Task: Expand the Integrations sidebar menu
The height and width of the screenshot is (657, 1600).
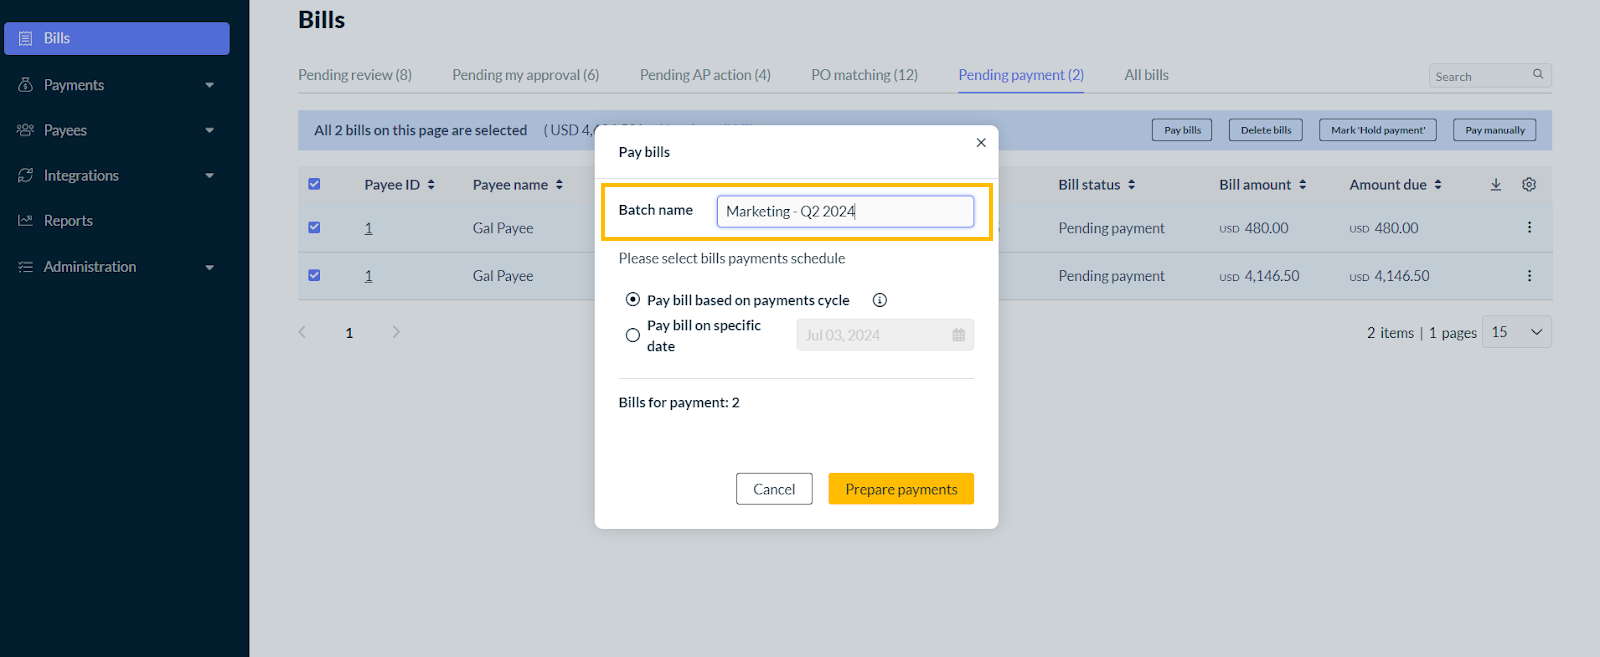Action: (x=210, y=176)
